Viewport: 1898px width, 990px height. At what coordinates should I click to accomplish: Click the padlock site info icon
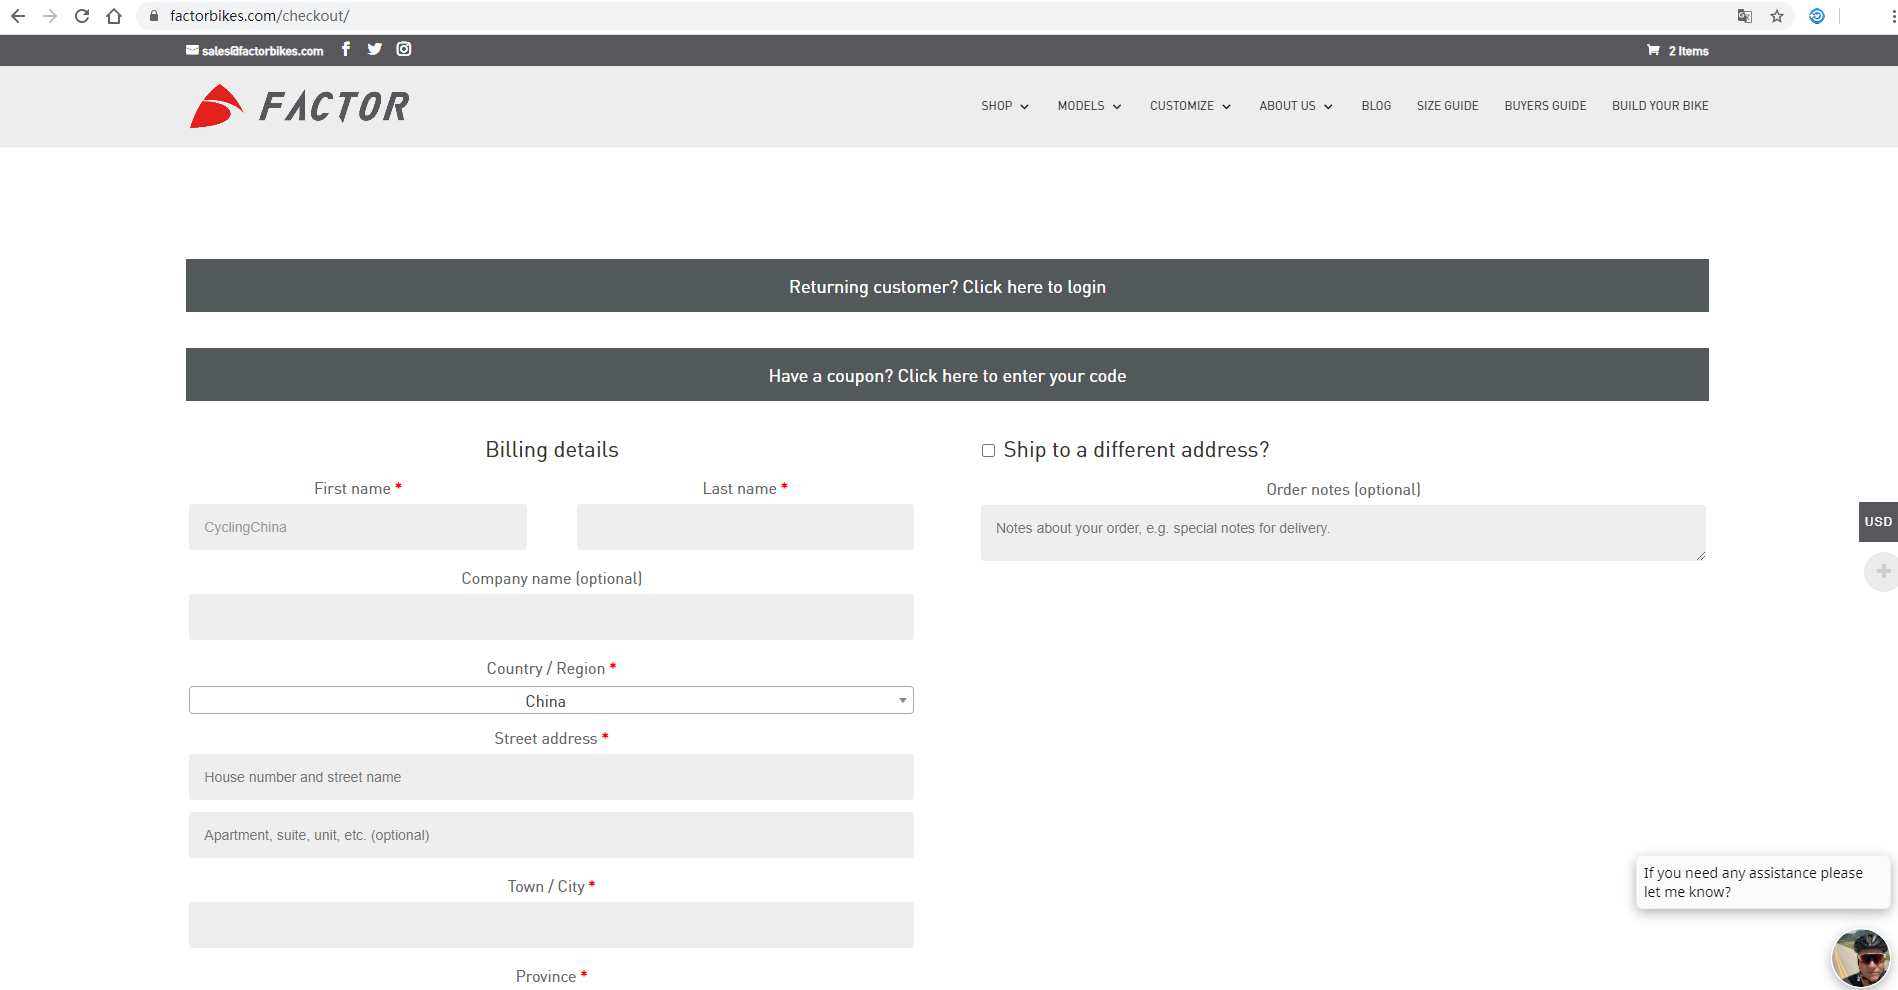(154, 16)
